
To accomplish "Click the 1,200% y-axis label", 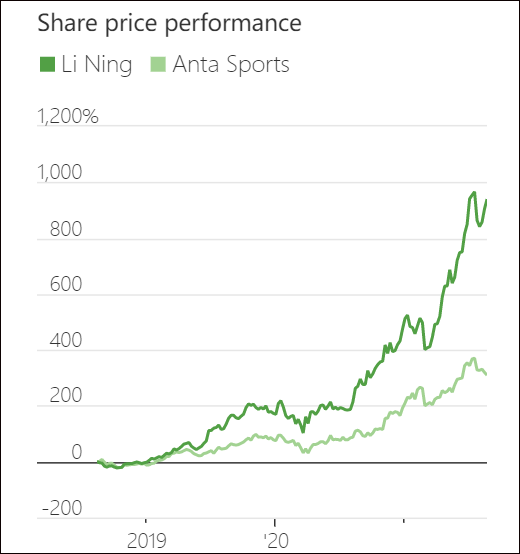I will point(67,116).
